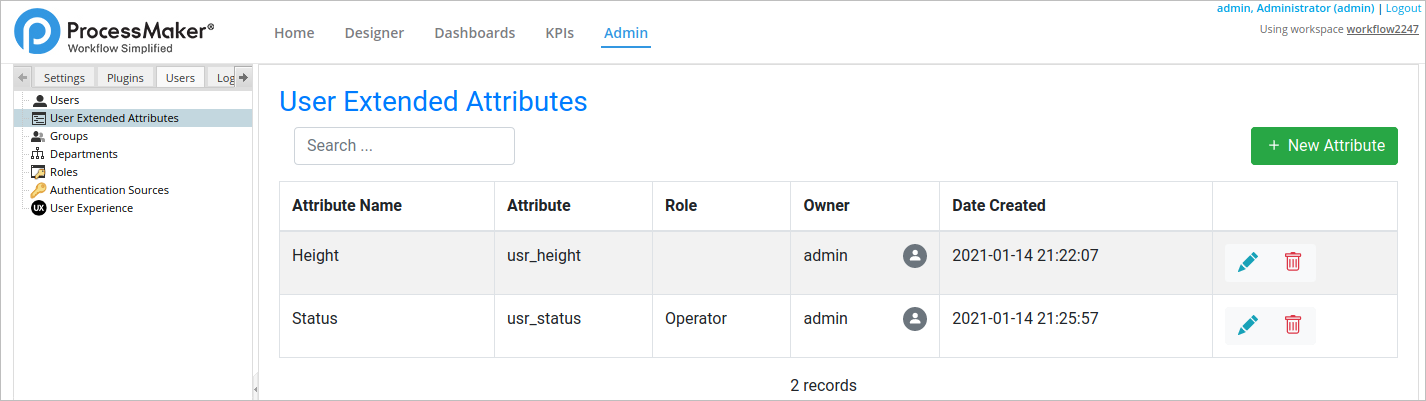Viewport: 1426px width, 401px height.
Task: Click the attribute Search field
Action: 404,146
